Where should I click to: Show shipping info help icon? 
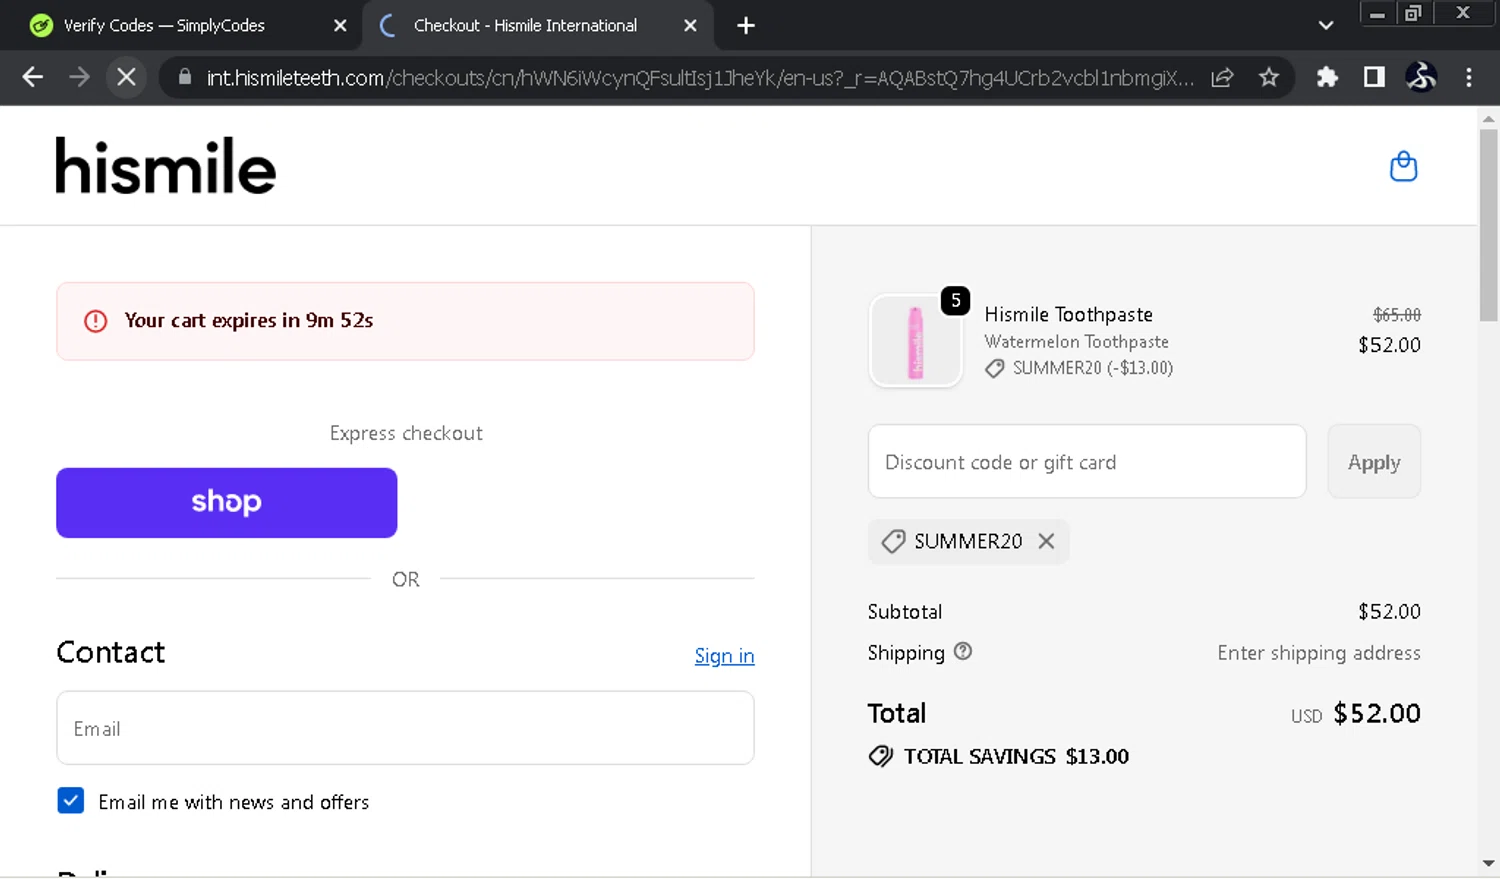point(963,651)
